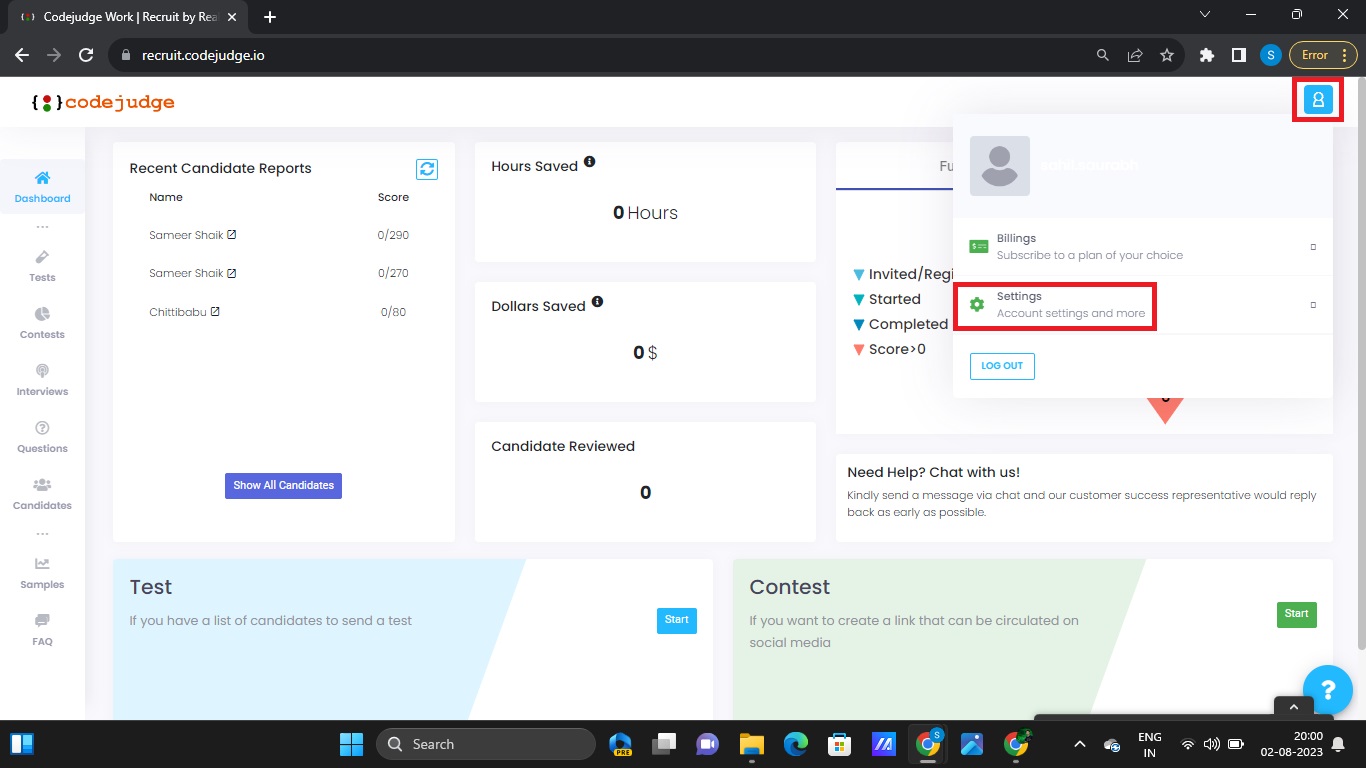Click the Show All Candidates button
Screen dimensions: 1366x768
tap(283, 485)
